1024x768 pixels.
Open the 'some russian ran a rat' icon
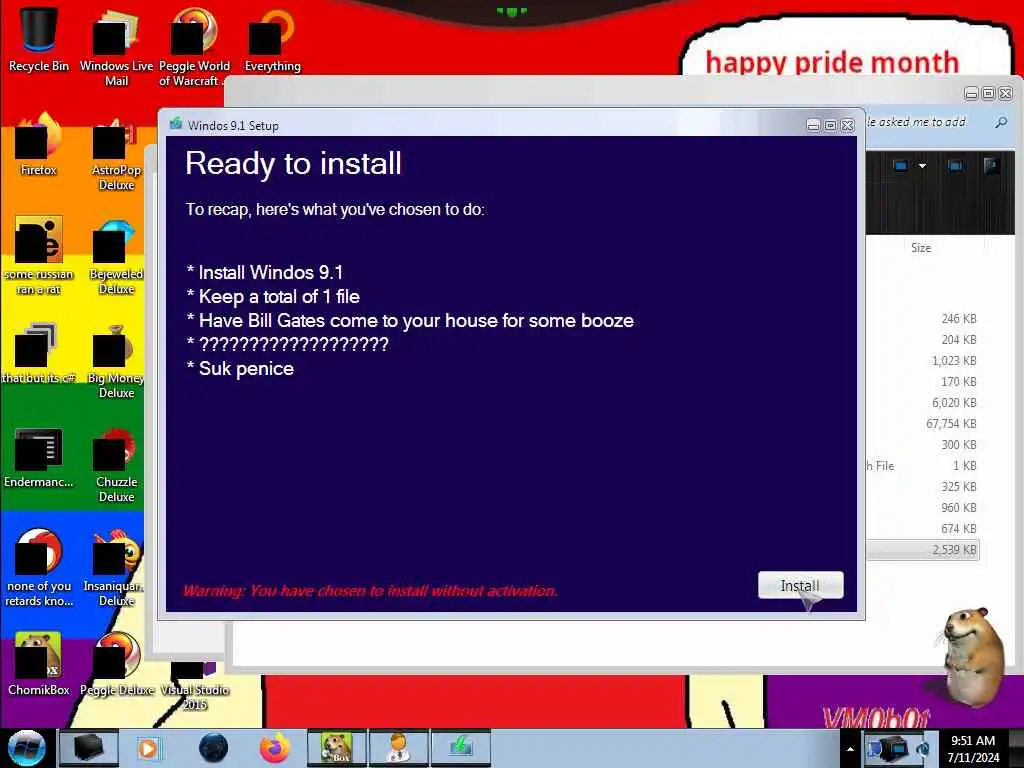(x=39, y=255)
